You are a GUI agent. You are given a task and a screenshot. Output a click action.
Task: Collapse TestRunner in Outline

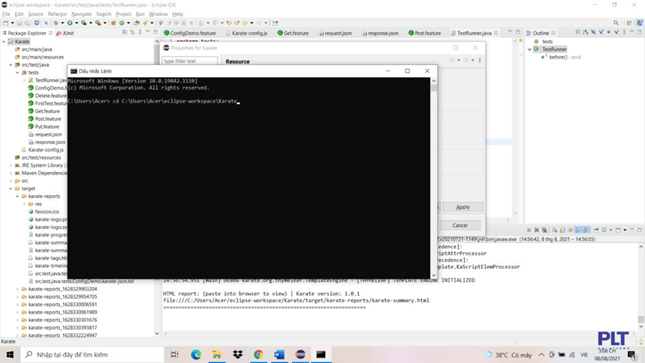click(529, 49)
